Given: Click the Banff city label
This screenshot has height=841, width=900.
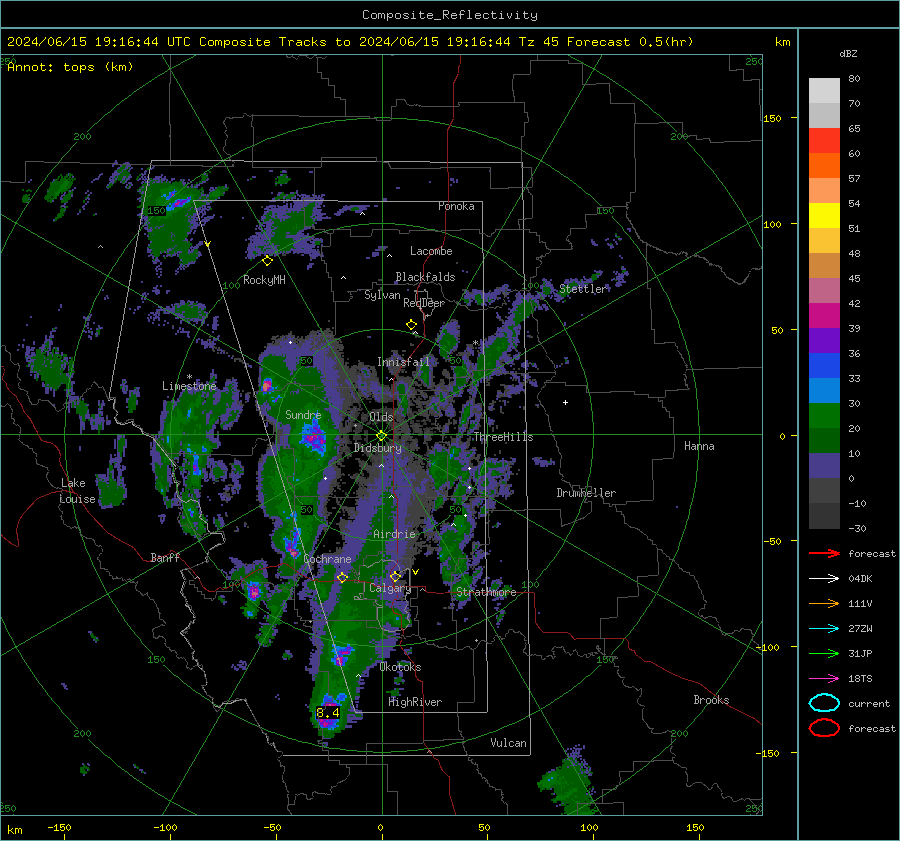Looking at the screenshot, I should click(x=165, y=558).
